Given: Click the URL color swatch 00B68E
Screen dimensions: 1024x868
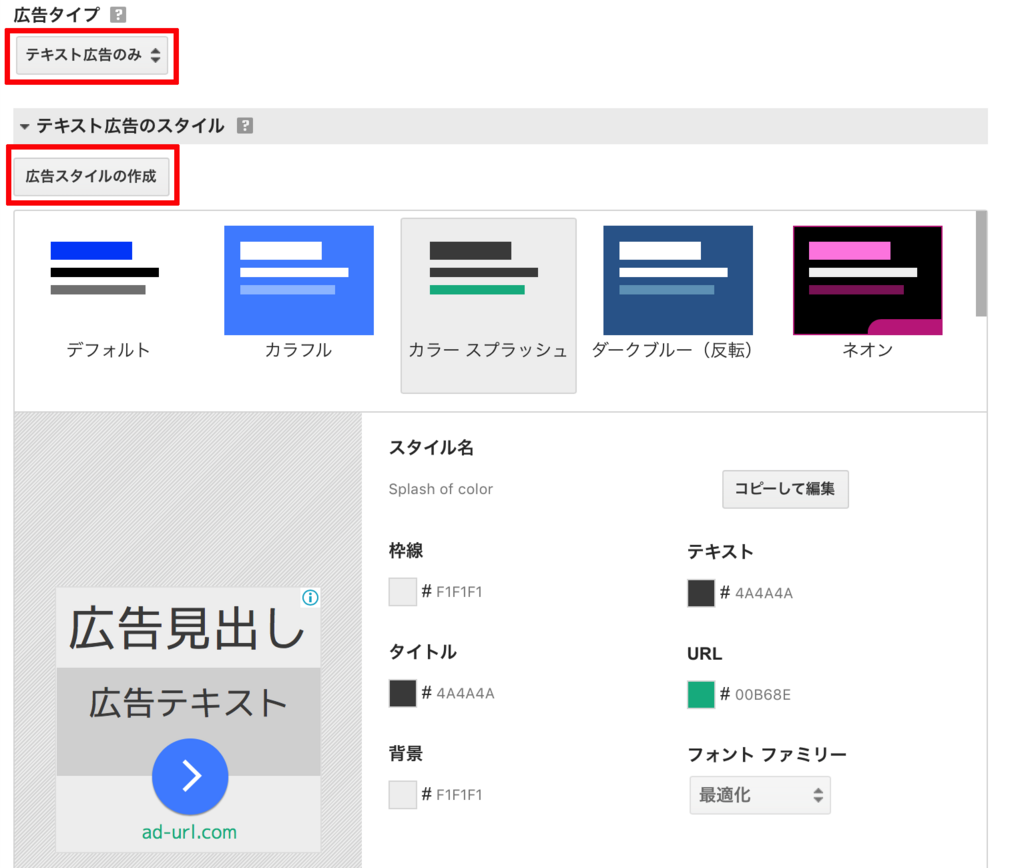Looking at the screenshot, I should pos(701,694).
